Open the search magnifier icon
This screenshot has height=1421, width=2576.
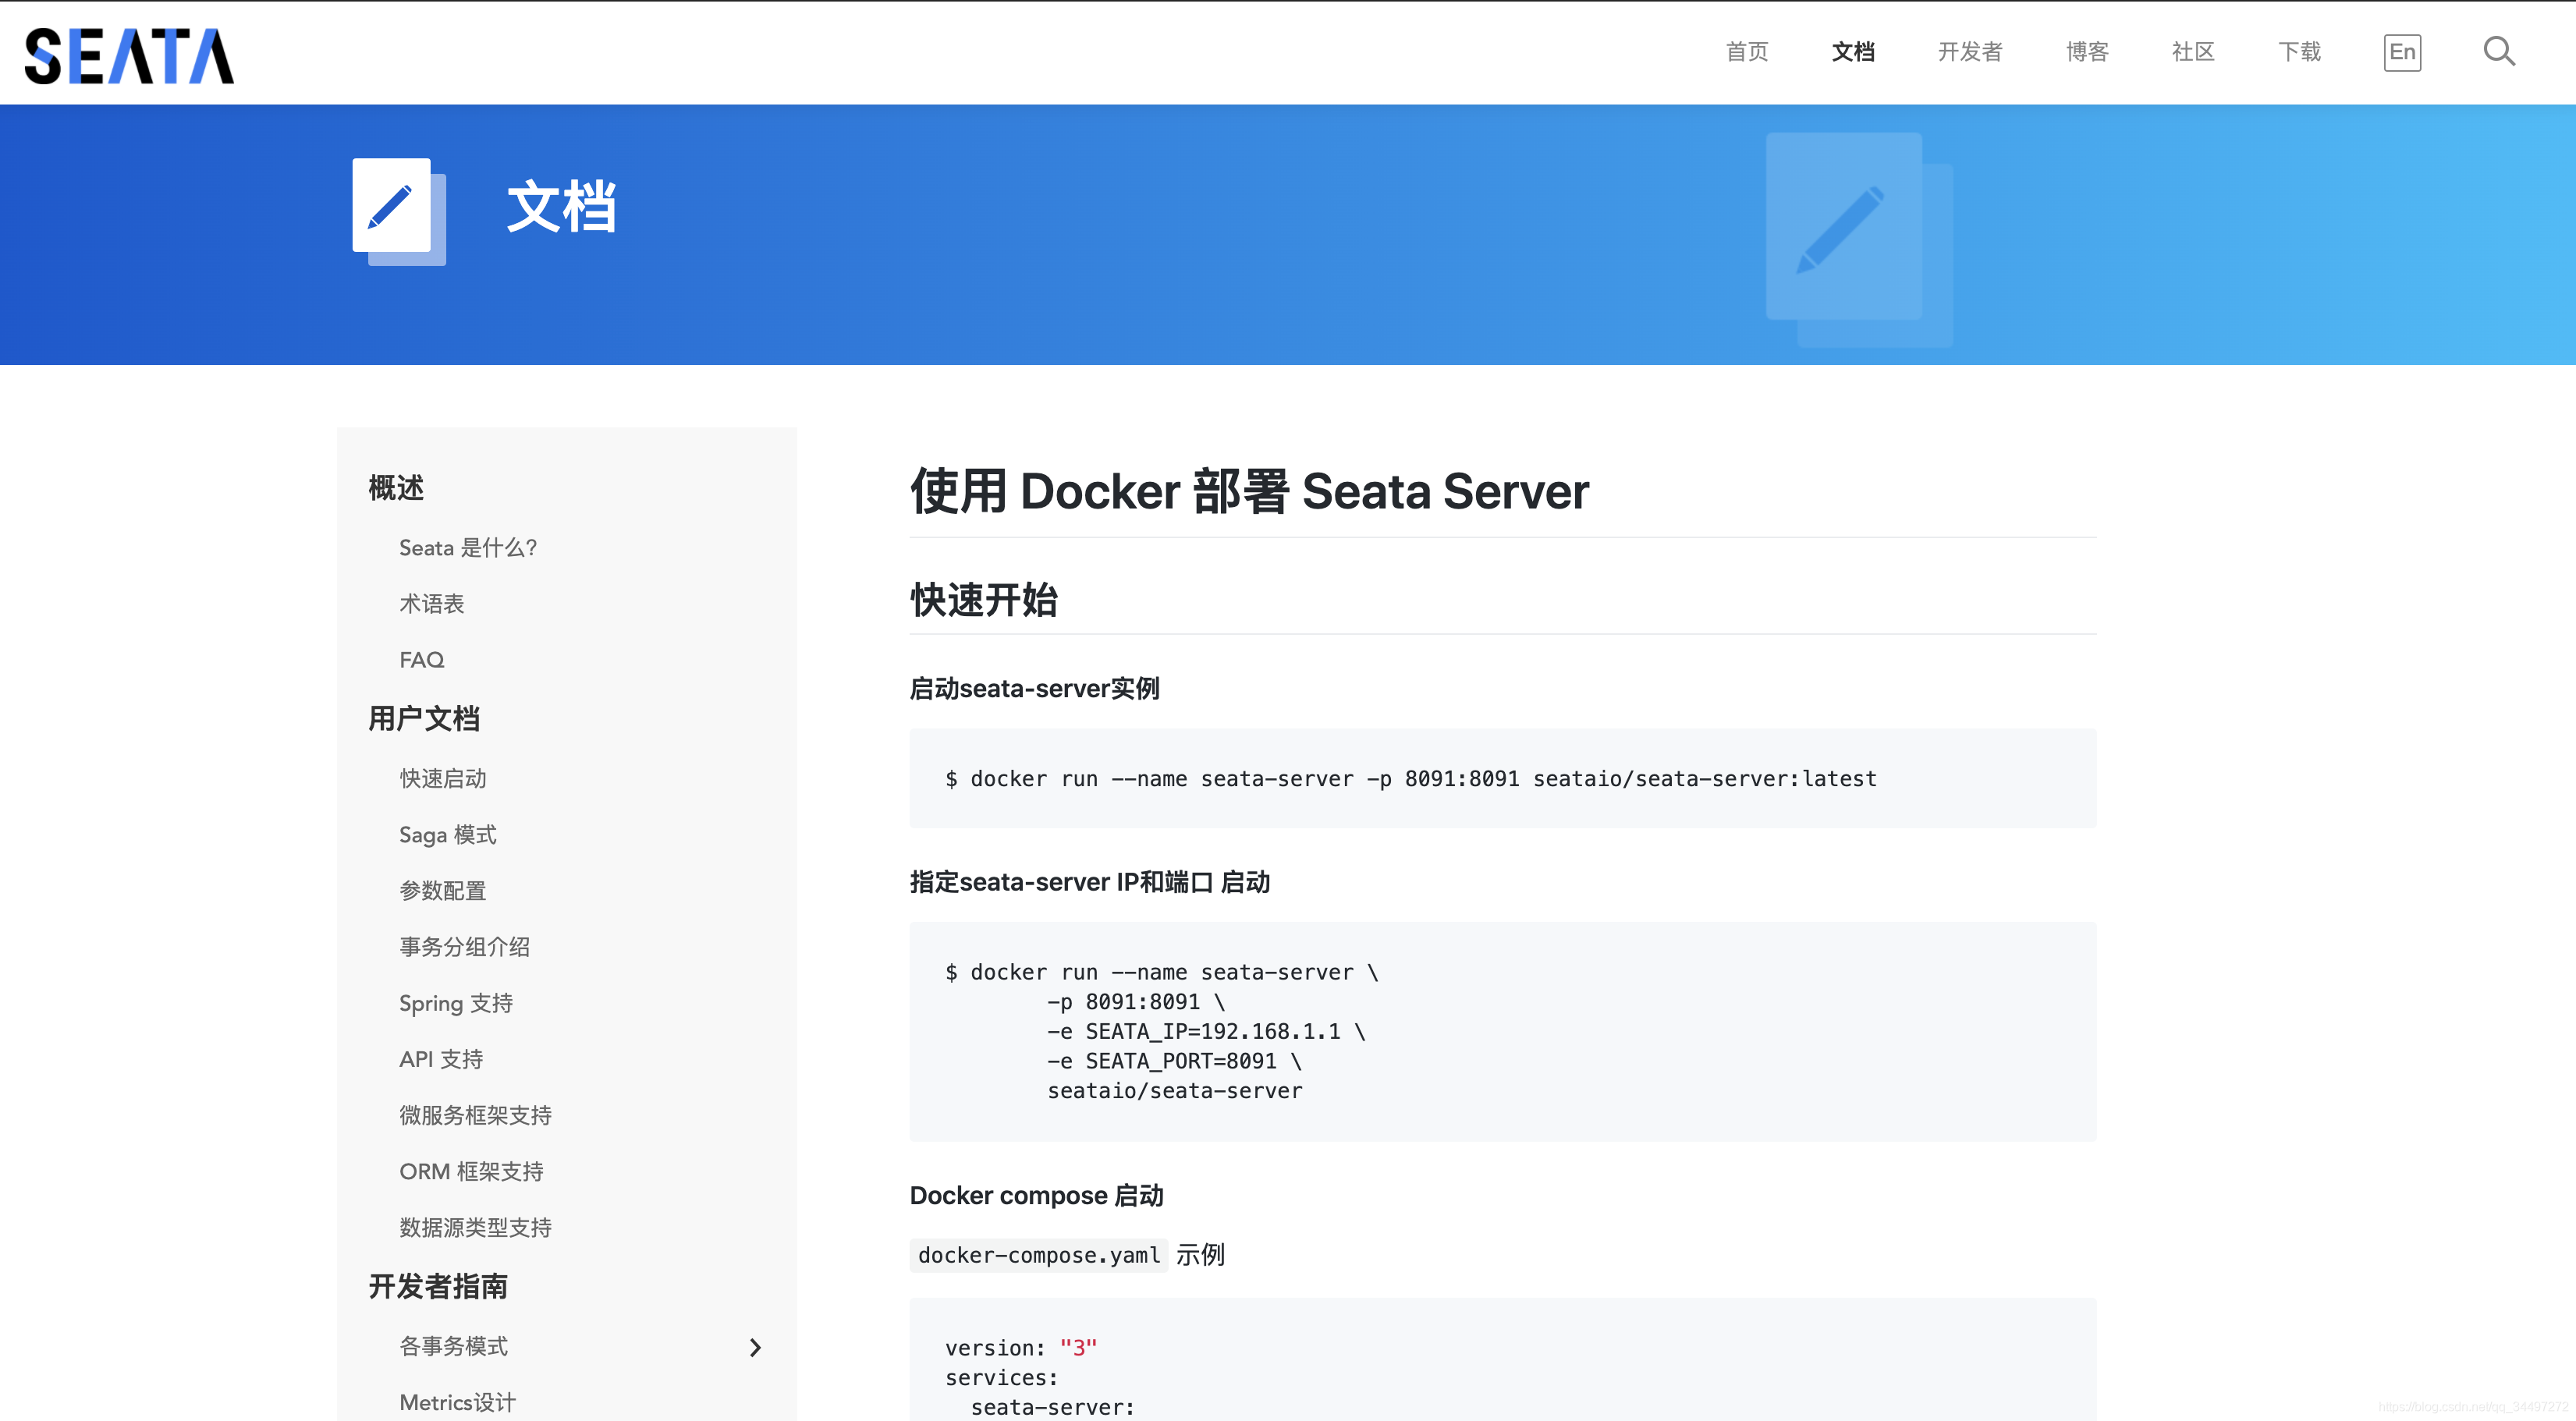(x=2498, y=51)
